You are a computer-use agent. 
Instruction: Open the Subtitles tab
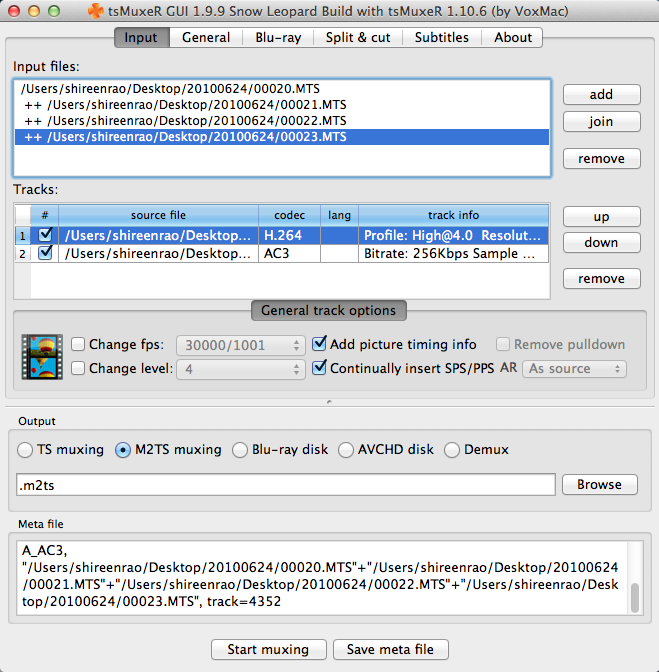[442, 38]
